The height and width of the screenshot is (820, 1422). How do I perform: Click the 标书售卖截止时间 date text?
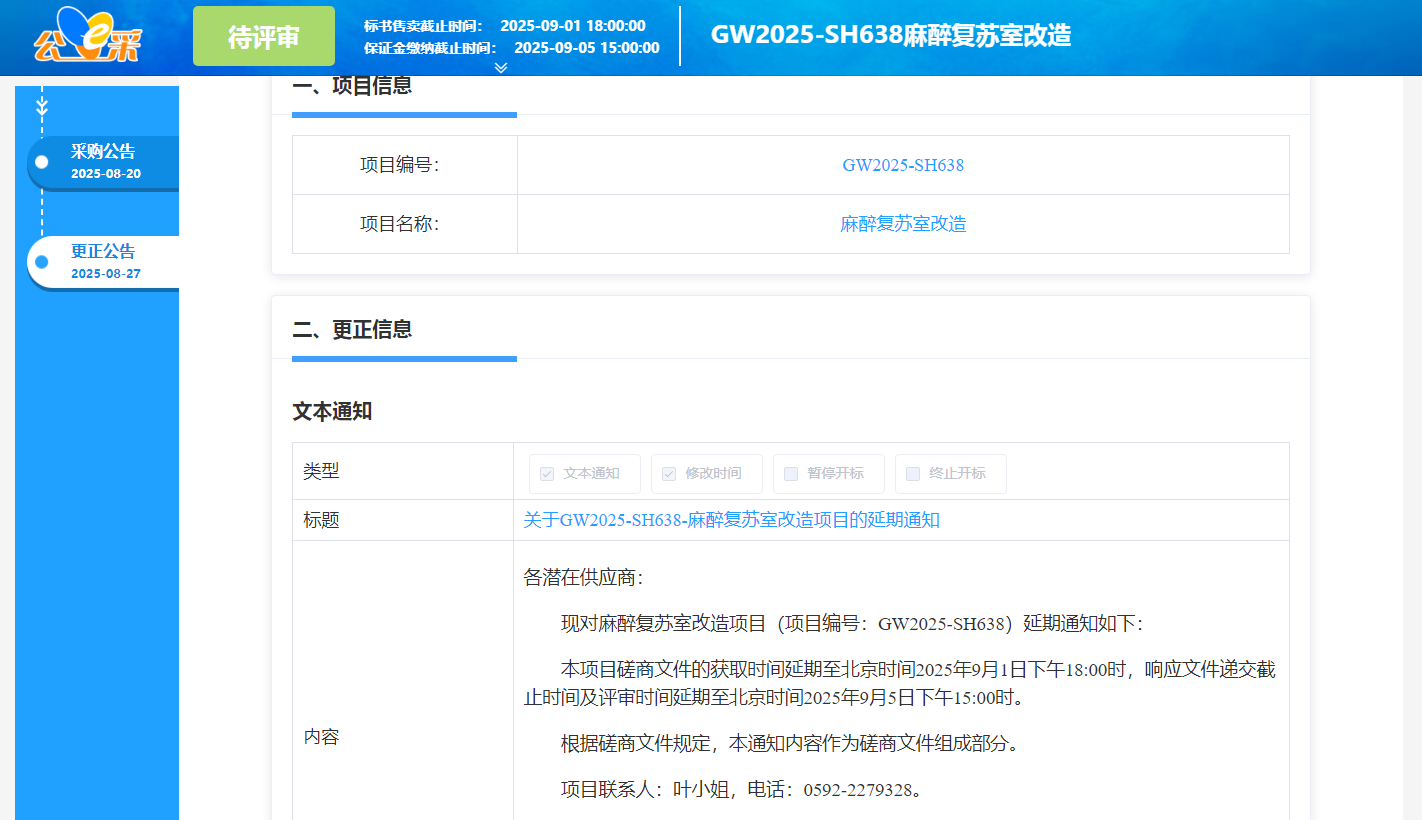[575, 27]
